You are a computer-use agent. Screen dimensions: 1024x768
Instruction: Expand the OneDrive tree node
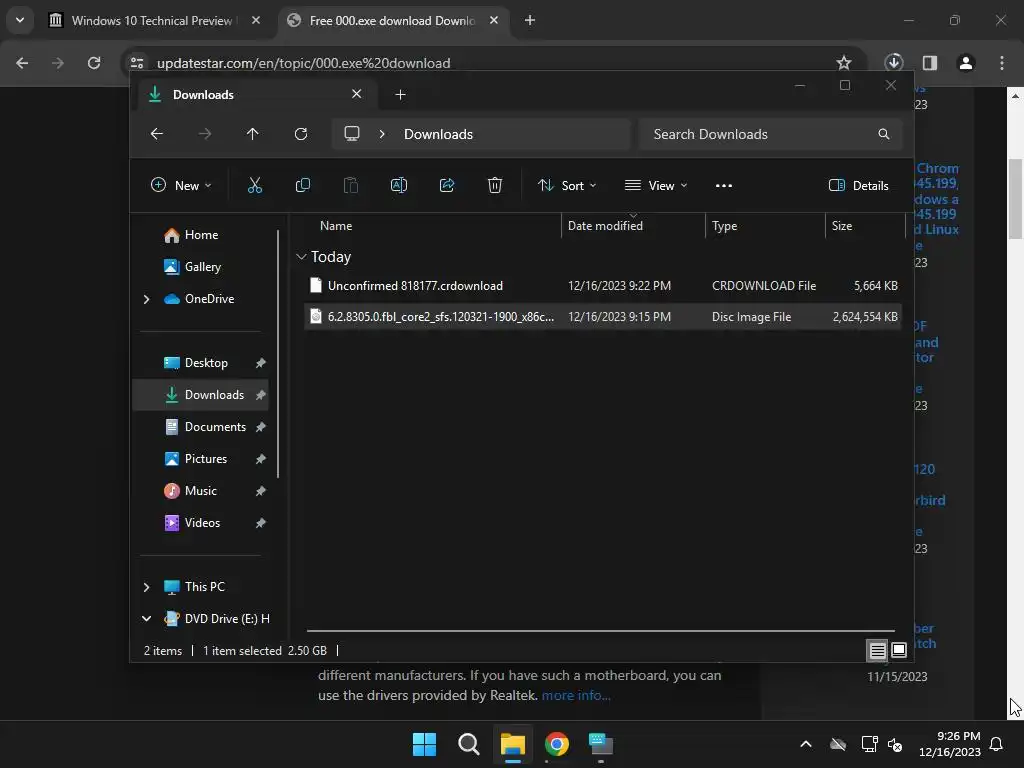pyautogui.click(x=146, y=299)
